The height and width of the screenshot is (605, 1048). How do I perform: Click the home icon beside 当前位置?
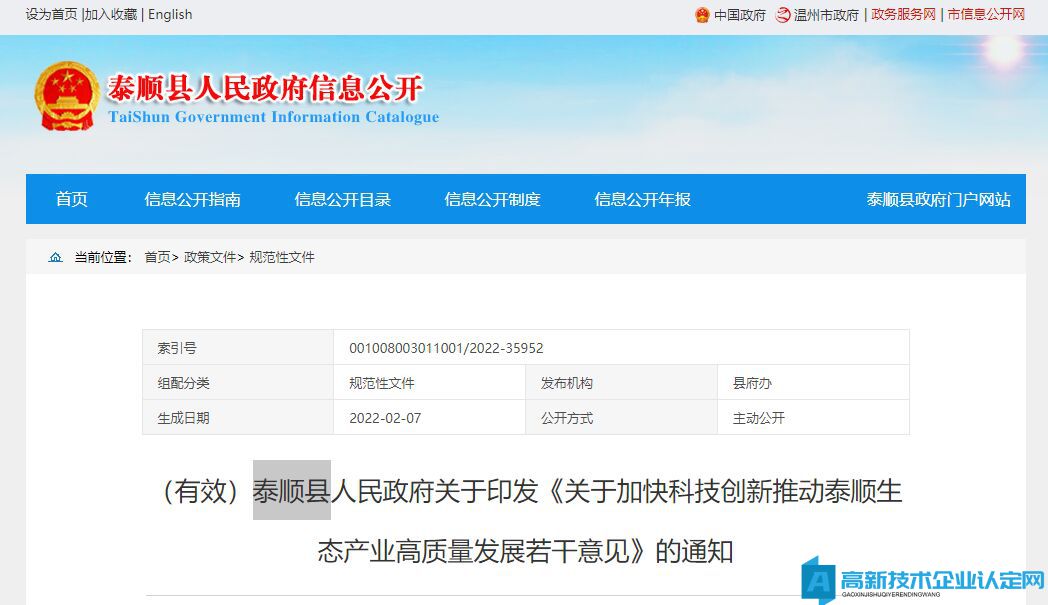tap(55, 258)
